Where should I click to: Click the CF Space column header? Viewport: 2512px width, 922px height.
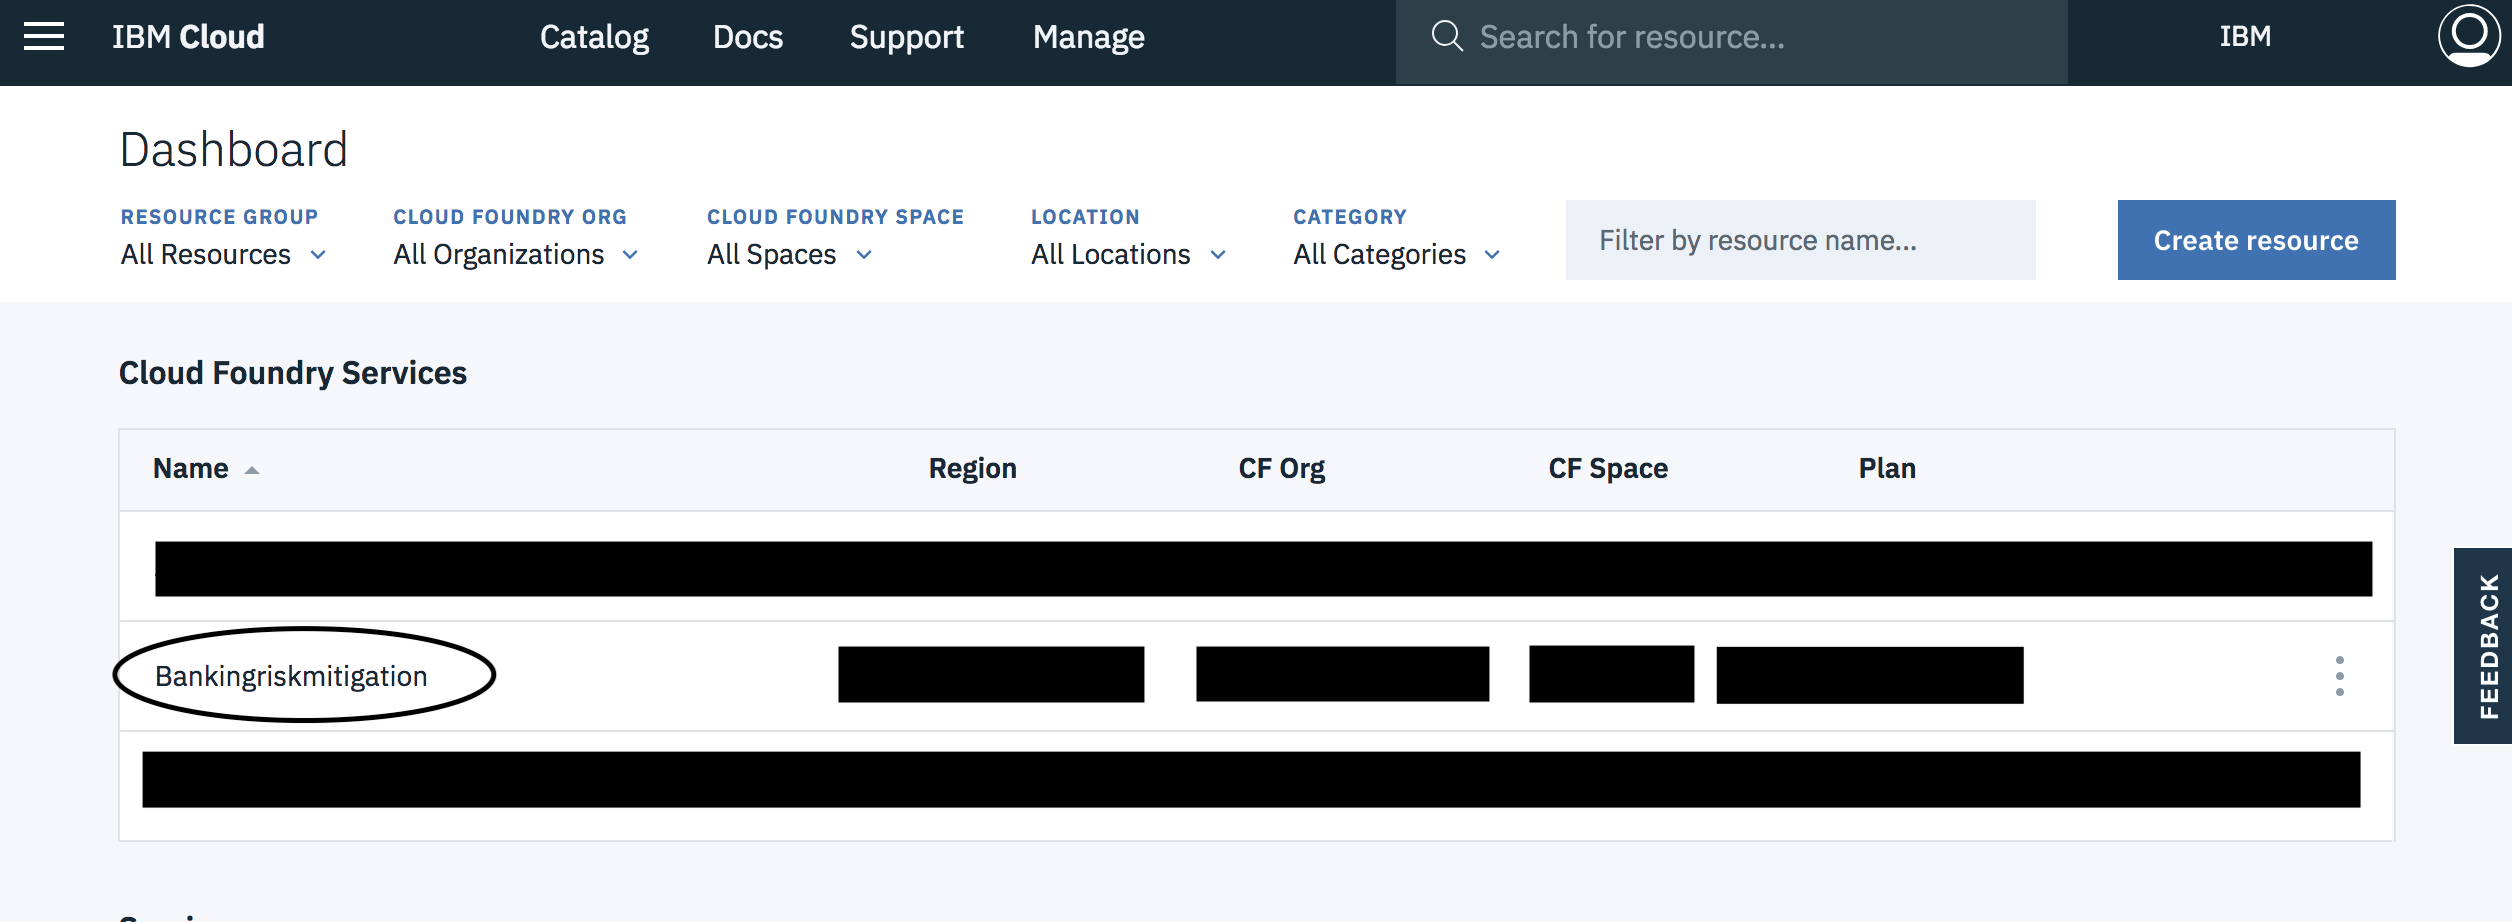pos(1607,468)
